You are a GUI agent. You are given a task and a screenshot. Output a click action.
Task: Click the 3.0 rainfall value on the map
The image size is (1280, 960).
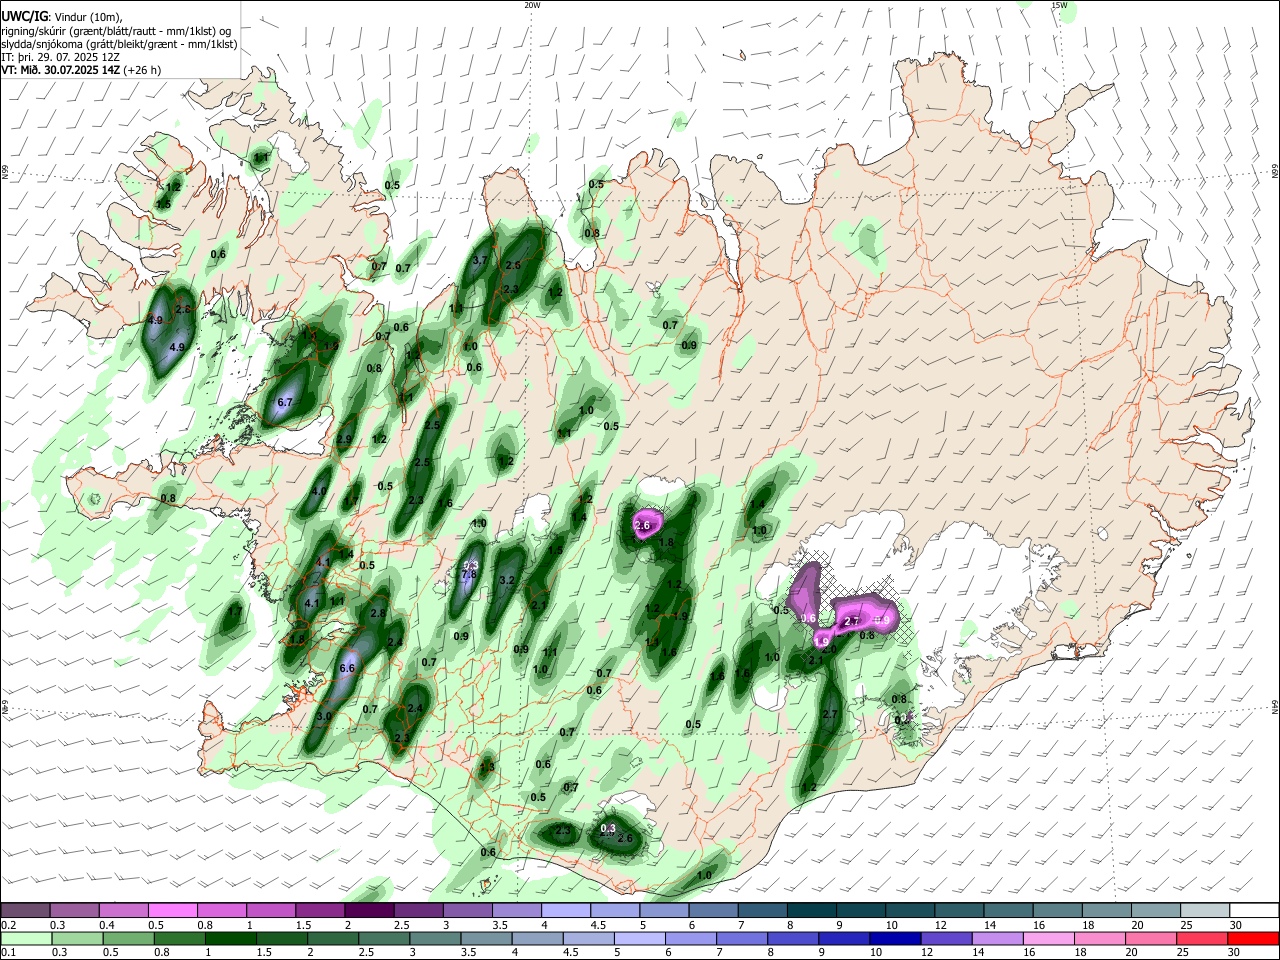click(x=324, y=717)
